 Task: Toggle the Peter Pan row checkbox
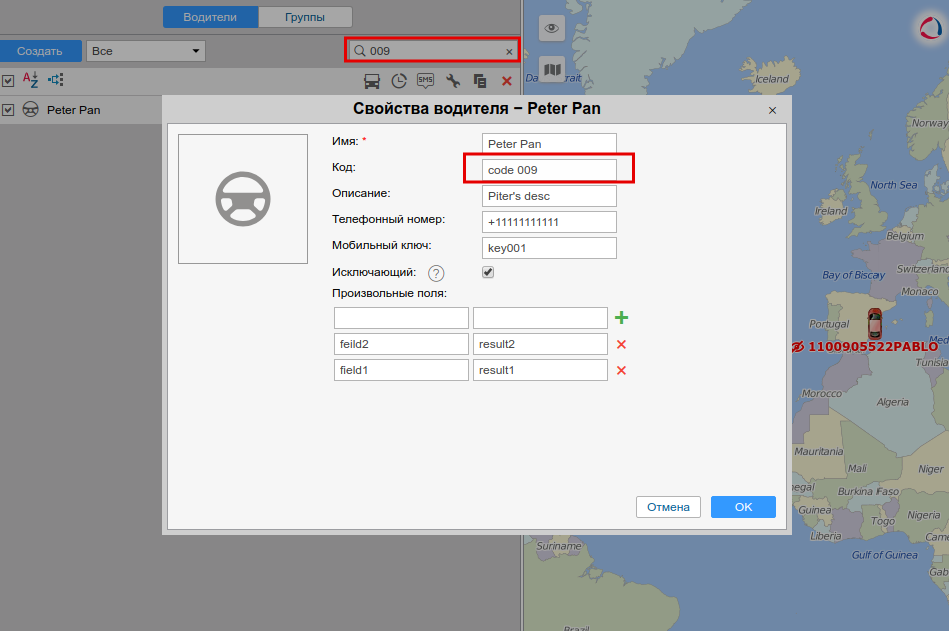(x=8, y=110)
